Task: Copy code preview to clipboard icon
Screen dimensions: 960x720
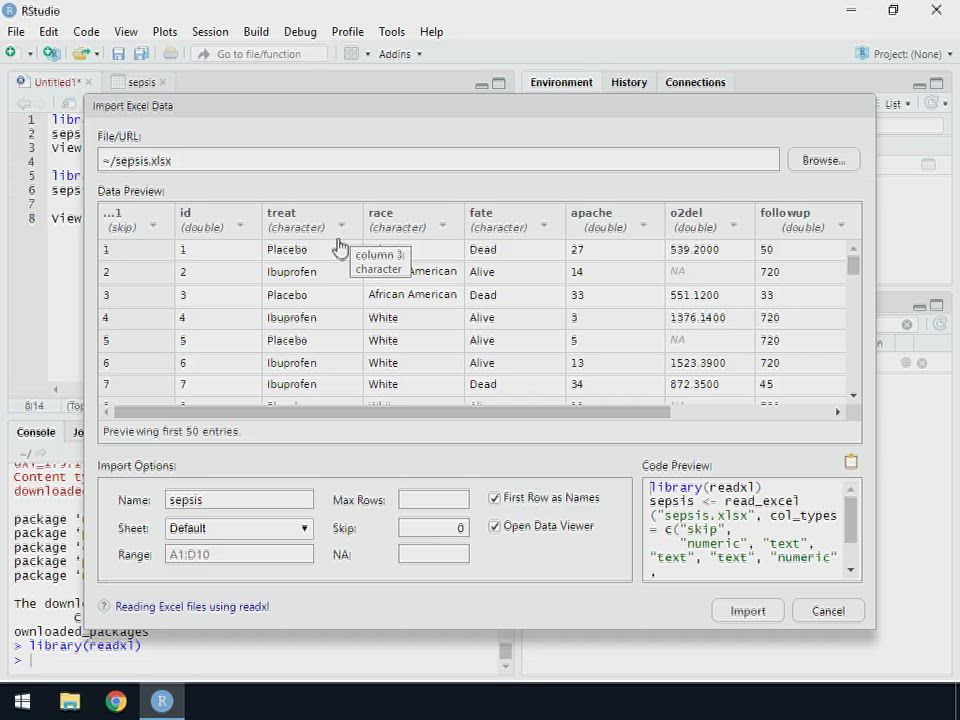Action: click(851, 462)
